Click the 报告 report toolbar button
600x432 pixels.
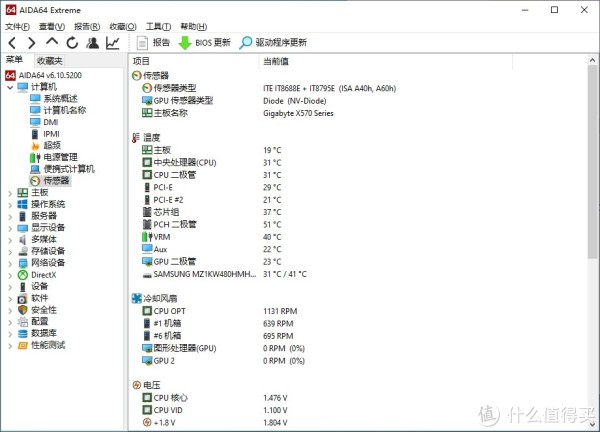153,42
